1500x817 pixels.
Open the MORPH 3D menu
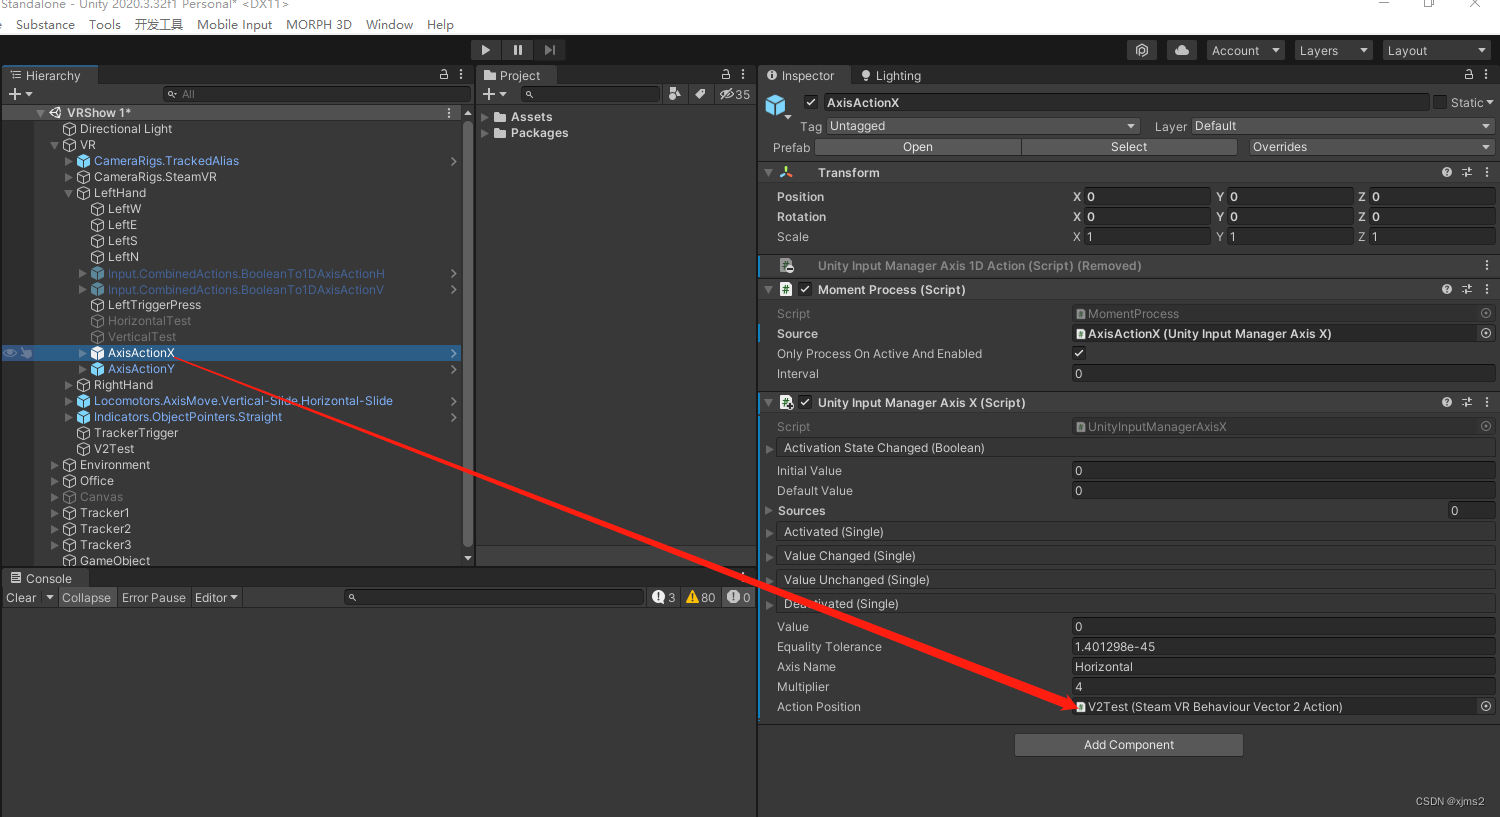click(319, 25)
